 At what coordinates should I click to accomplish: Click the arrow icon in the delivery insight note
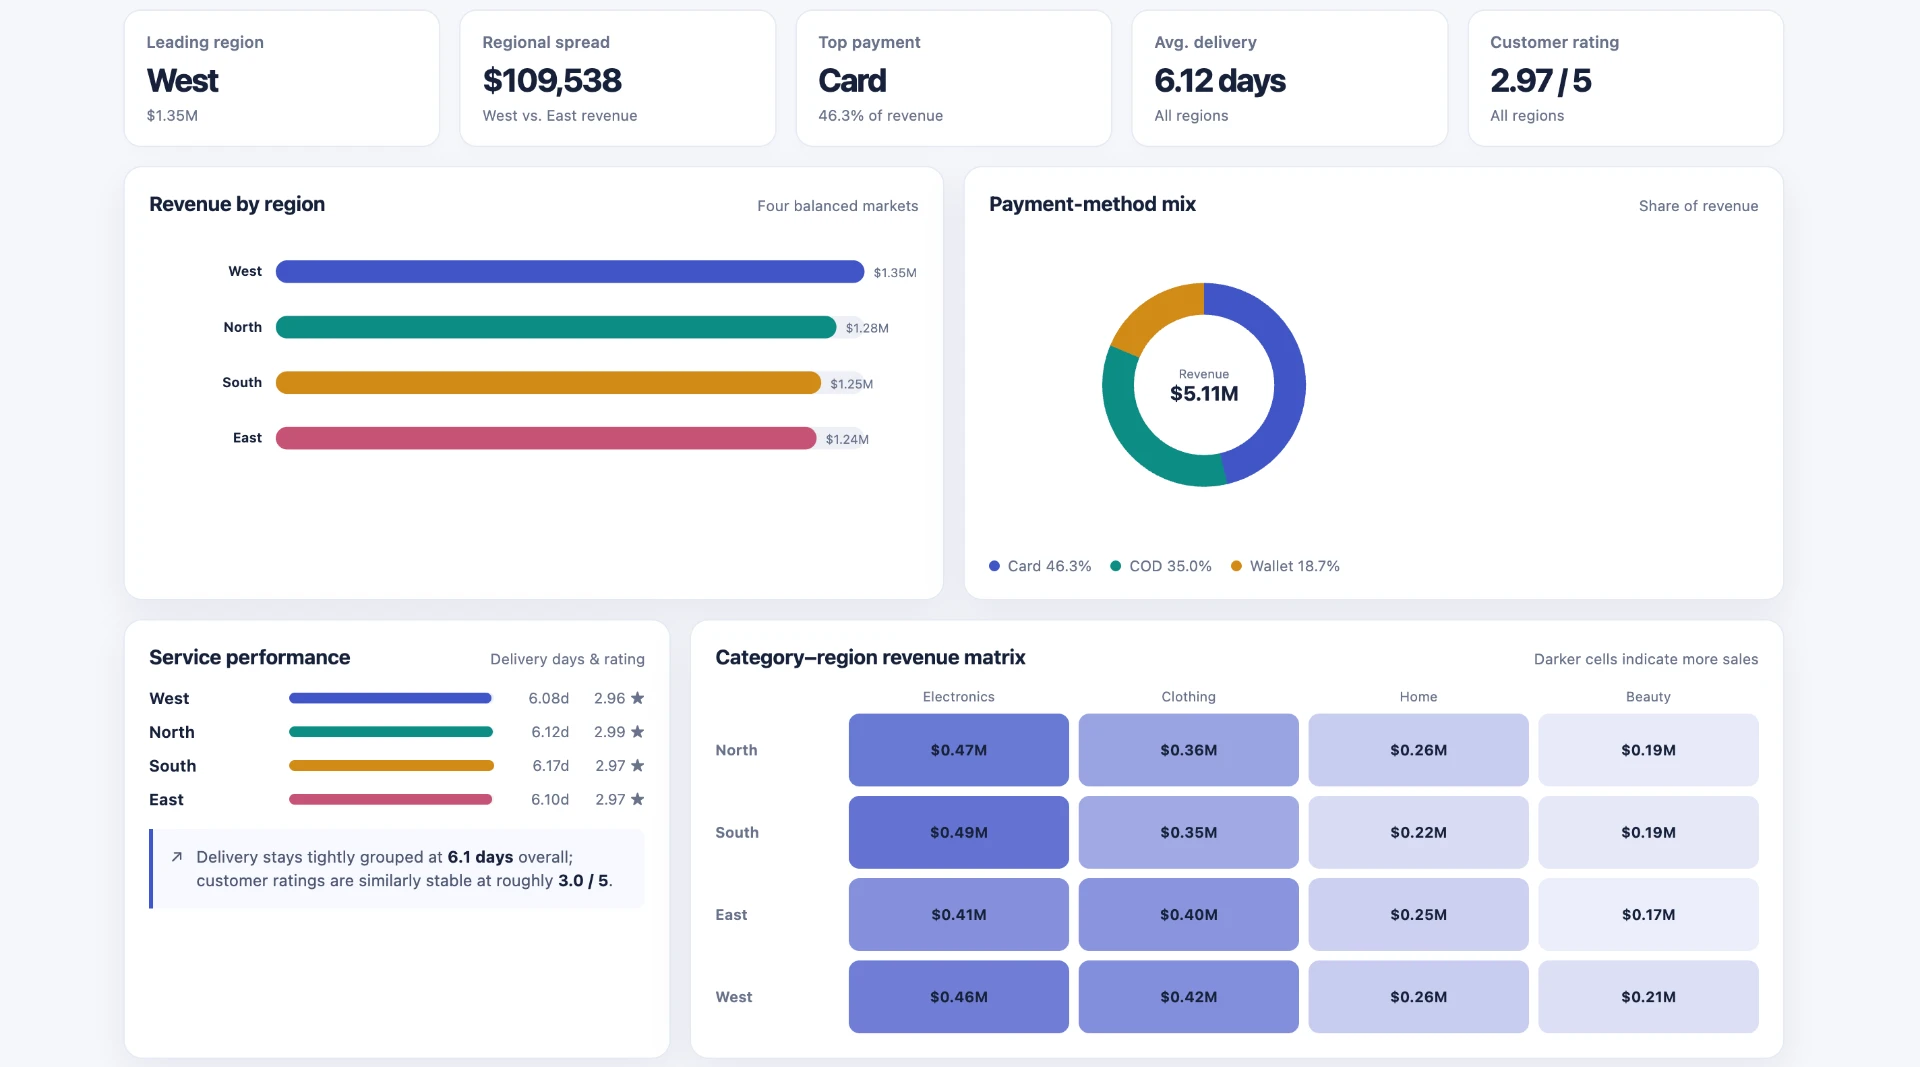[177, 857]
